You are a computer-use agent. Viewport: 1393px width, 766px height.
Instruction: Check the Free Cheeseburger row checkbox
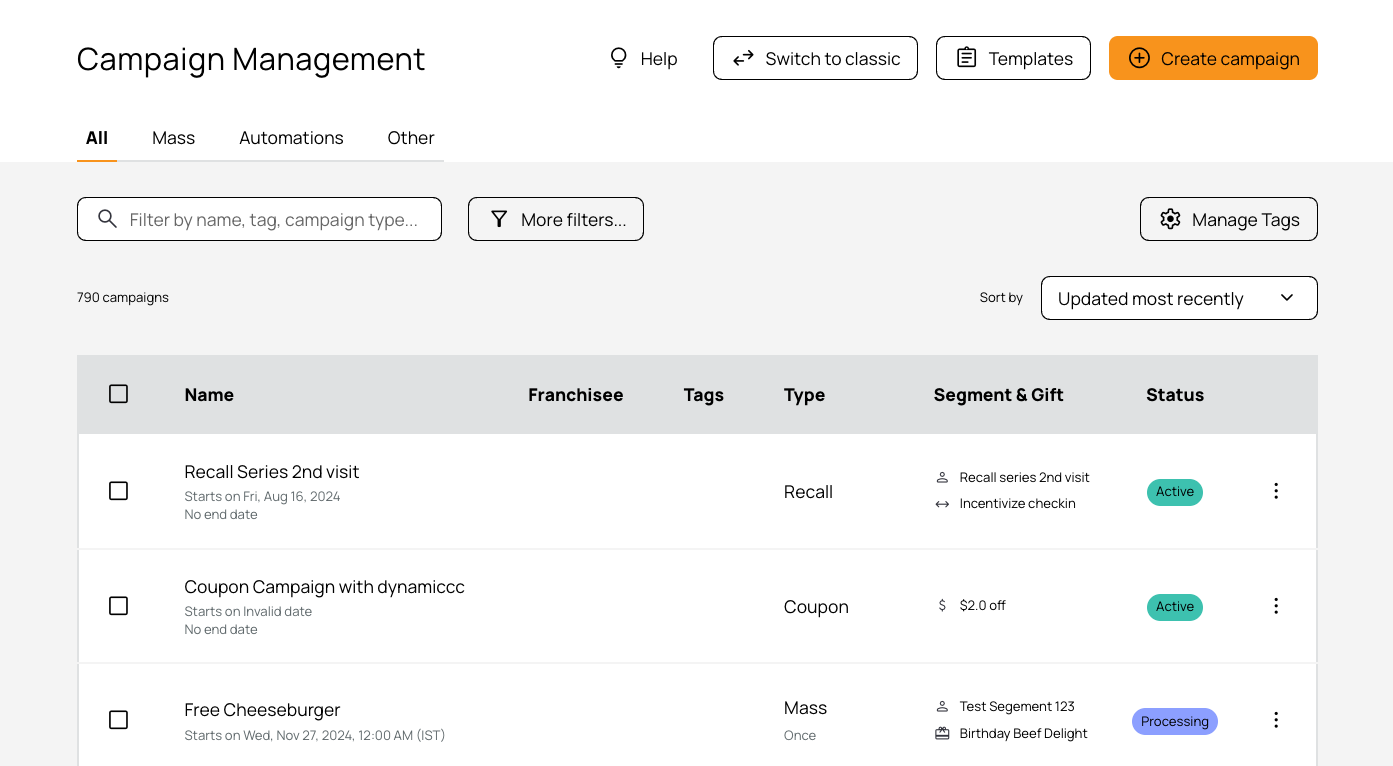click(x=118, y=720)
